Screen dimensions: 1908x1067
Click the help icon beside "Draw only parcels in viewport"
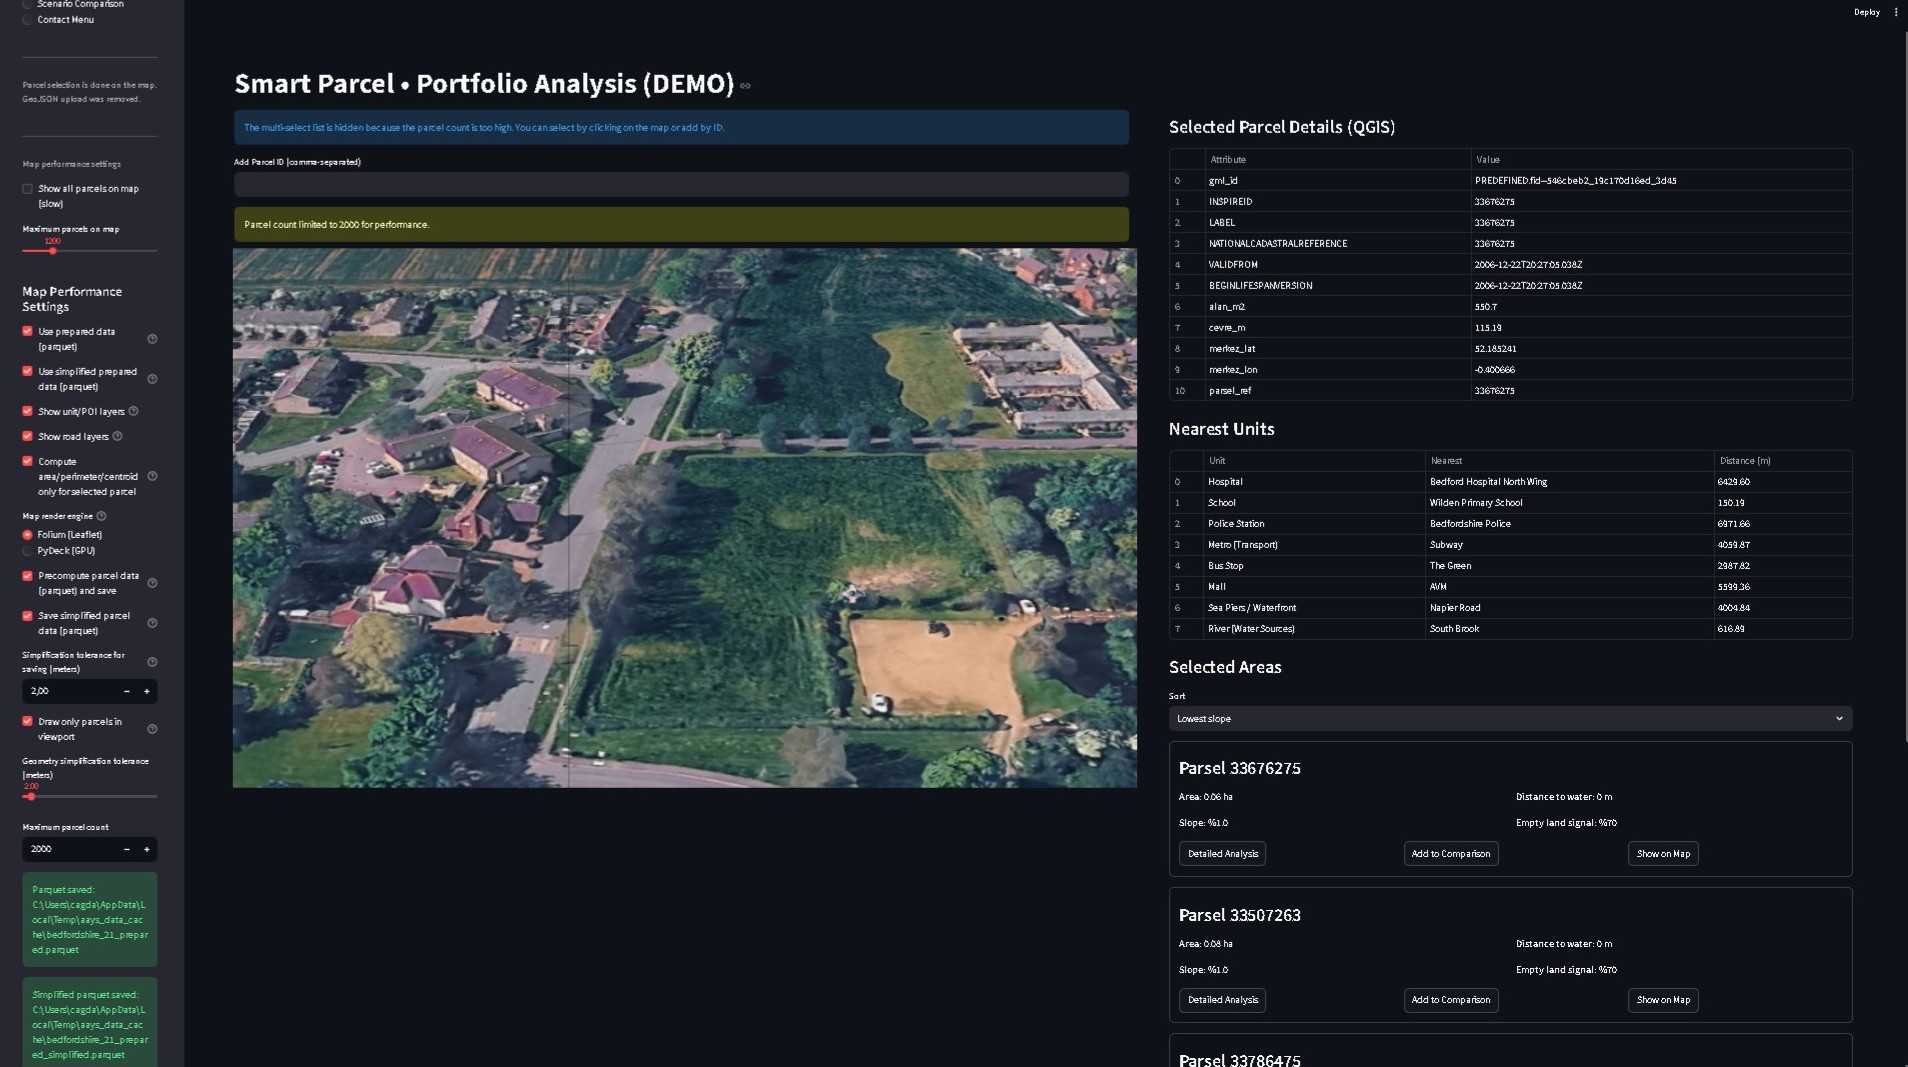[152, 729]
